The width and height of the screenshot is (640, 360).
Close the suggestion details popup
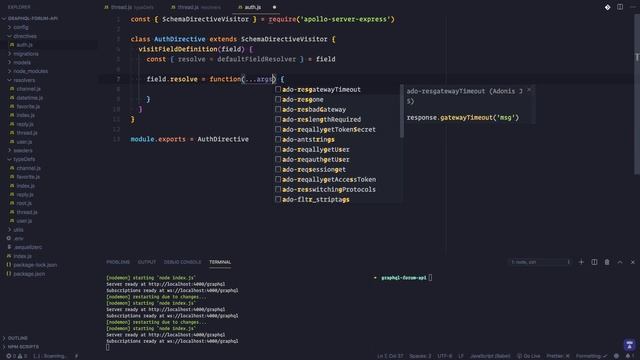tap(529, 90)
